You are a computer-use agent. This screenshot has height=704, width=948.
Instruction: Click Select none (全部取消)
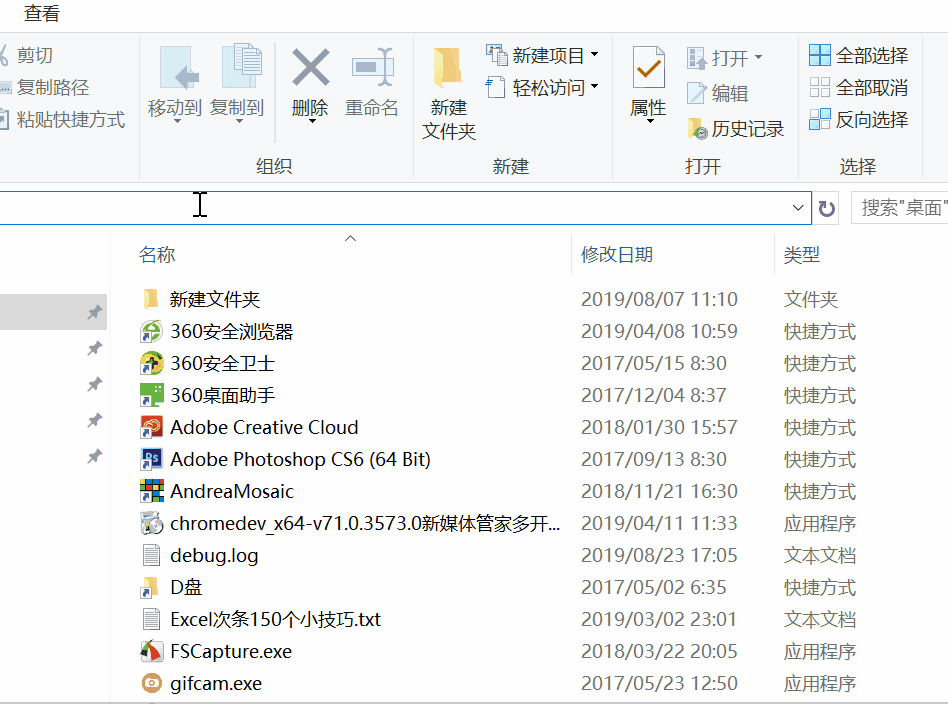point(859,88)
